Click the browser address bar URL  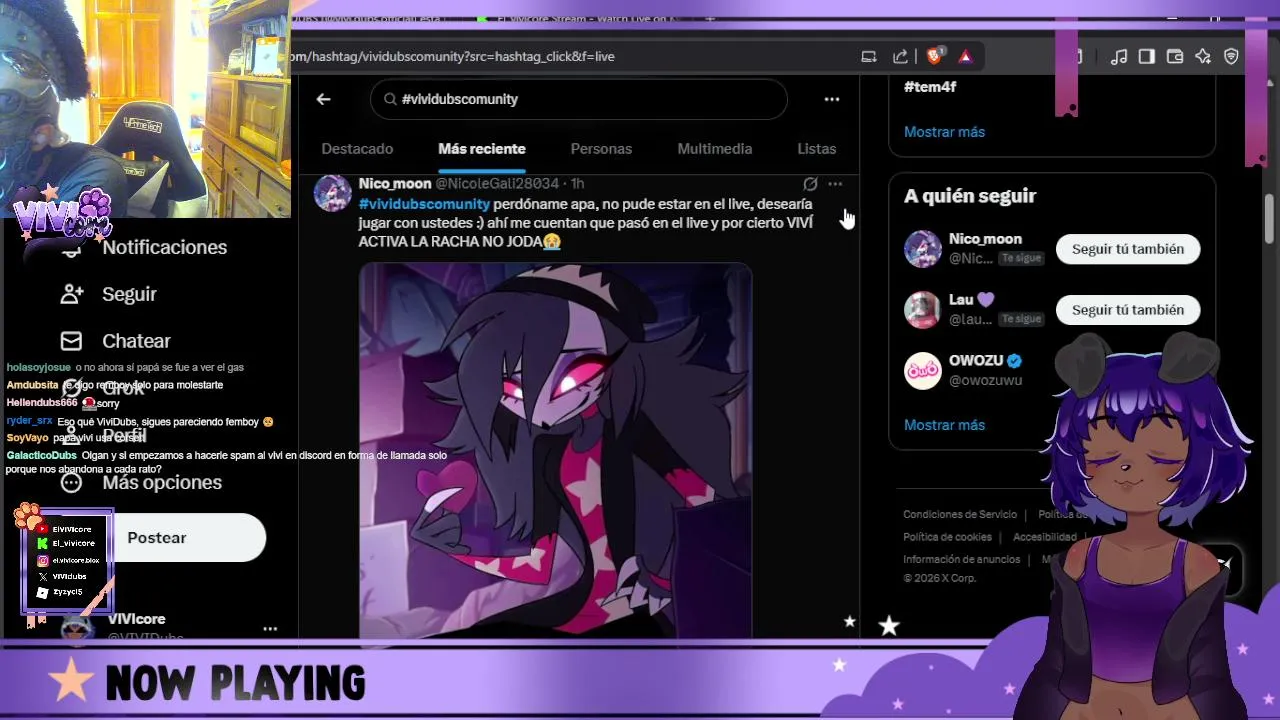453,56
